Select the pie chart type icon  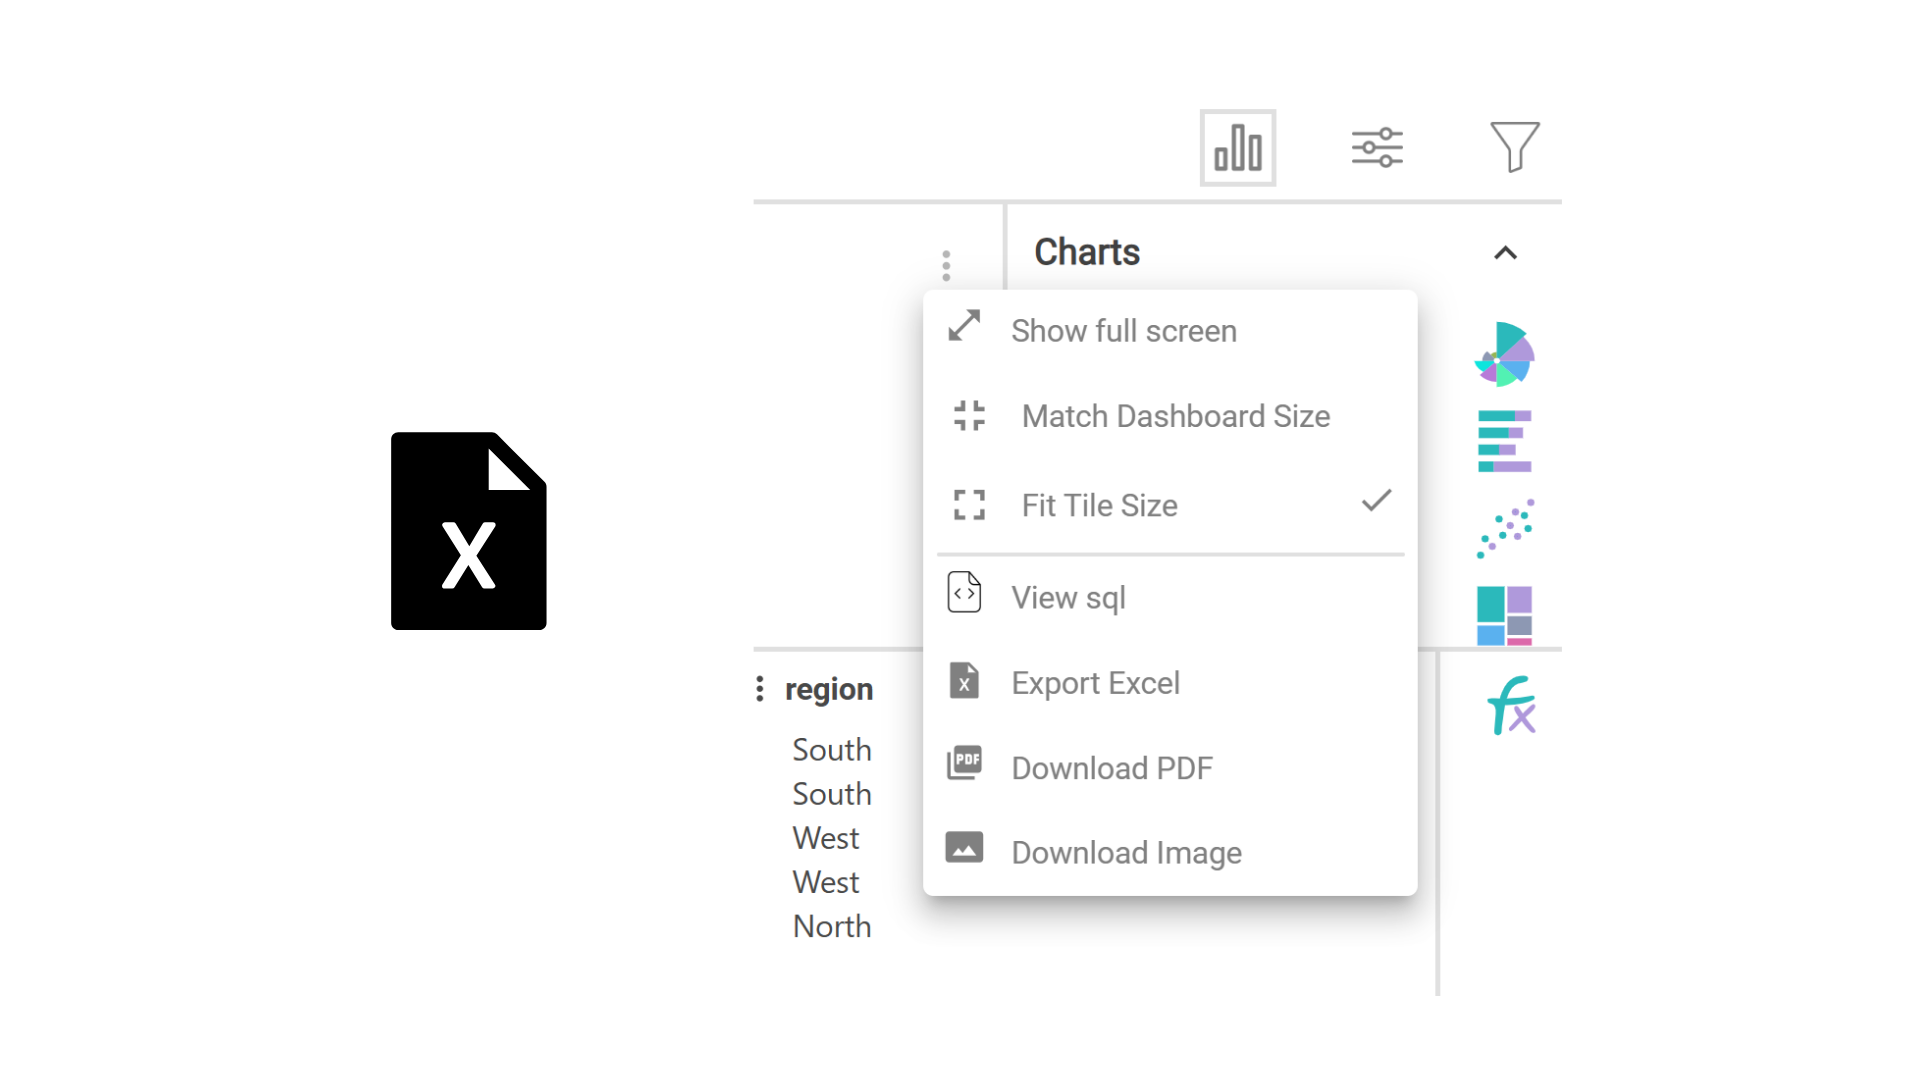1504,354
